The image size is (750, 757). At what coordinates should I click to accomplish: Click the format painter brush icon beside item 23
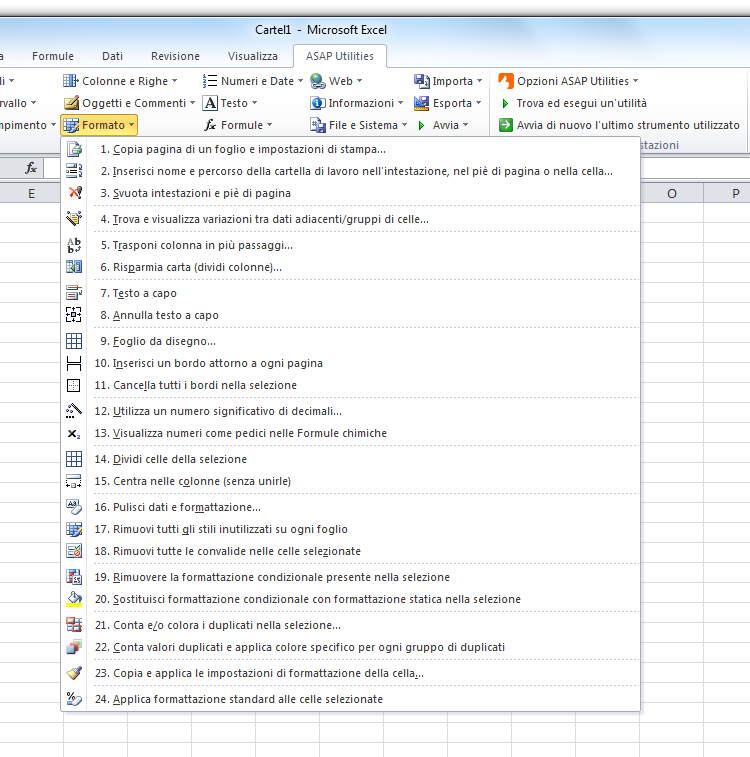pyautogui.click(x=74, y=673)
